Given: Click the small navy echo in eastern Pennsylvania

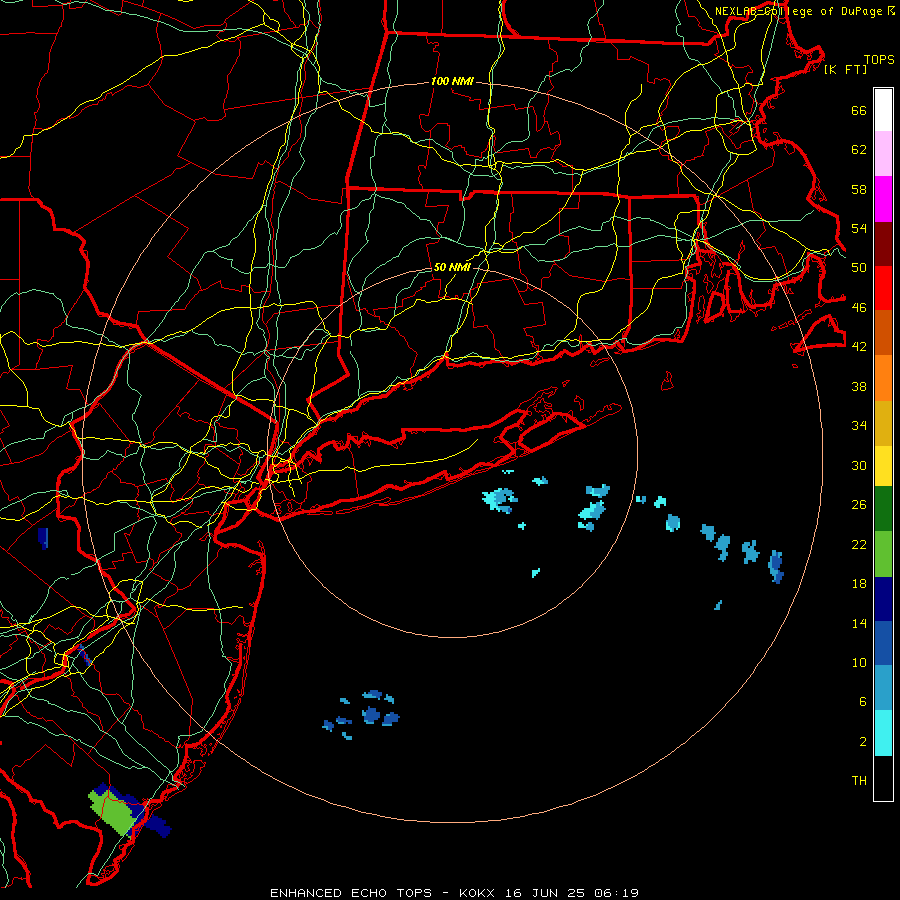Looking at the screenshot, I should coord(43,538).
